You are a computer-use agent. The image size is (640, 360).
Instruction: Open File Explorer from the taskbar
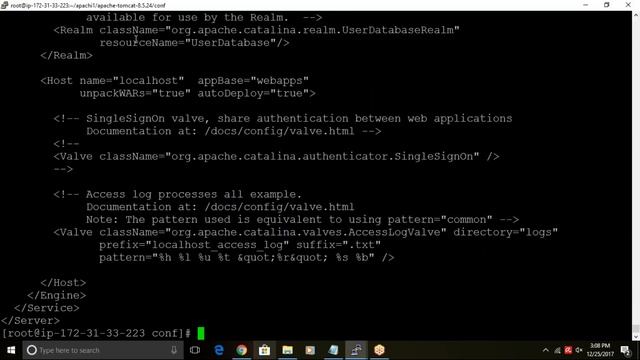(287, 350)
